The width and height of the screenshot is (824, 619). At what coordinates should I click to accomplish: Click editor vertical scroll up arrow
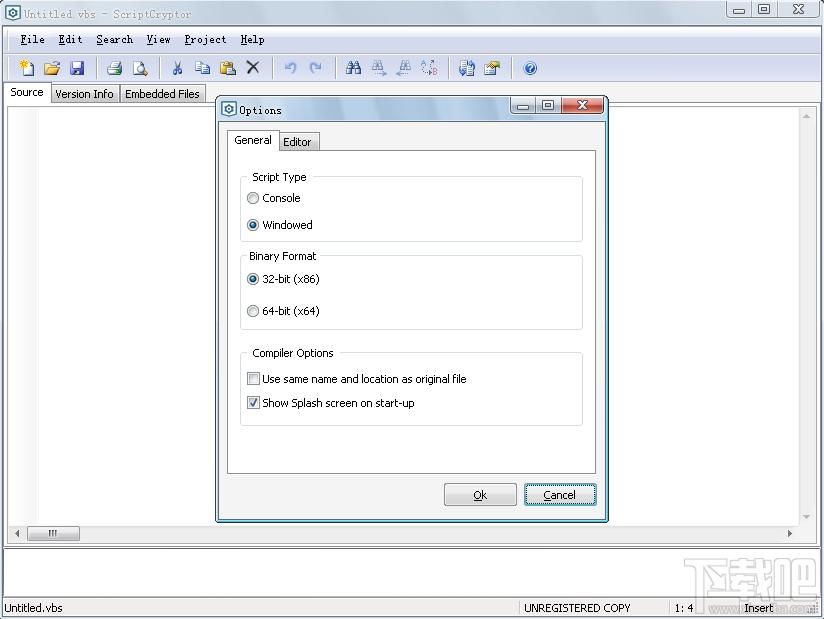coord(806,116)
